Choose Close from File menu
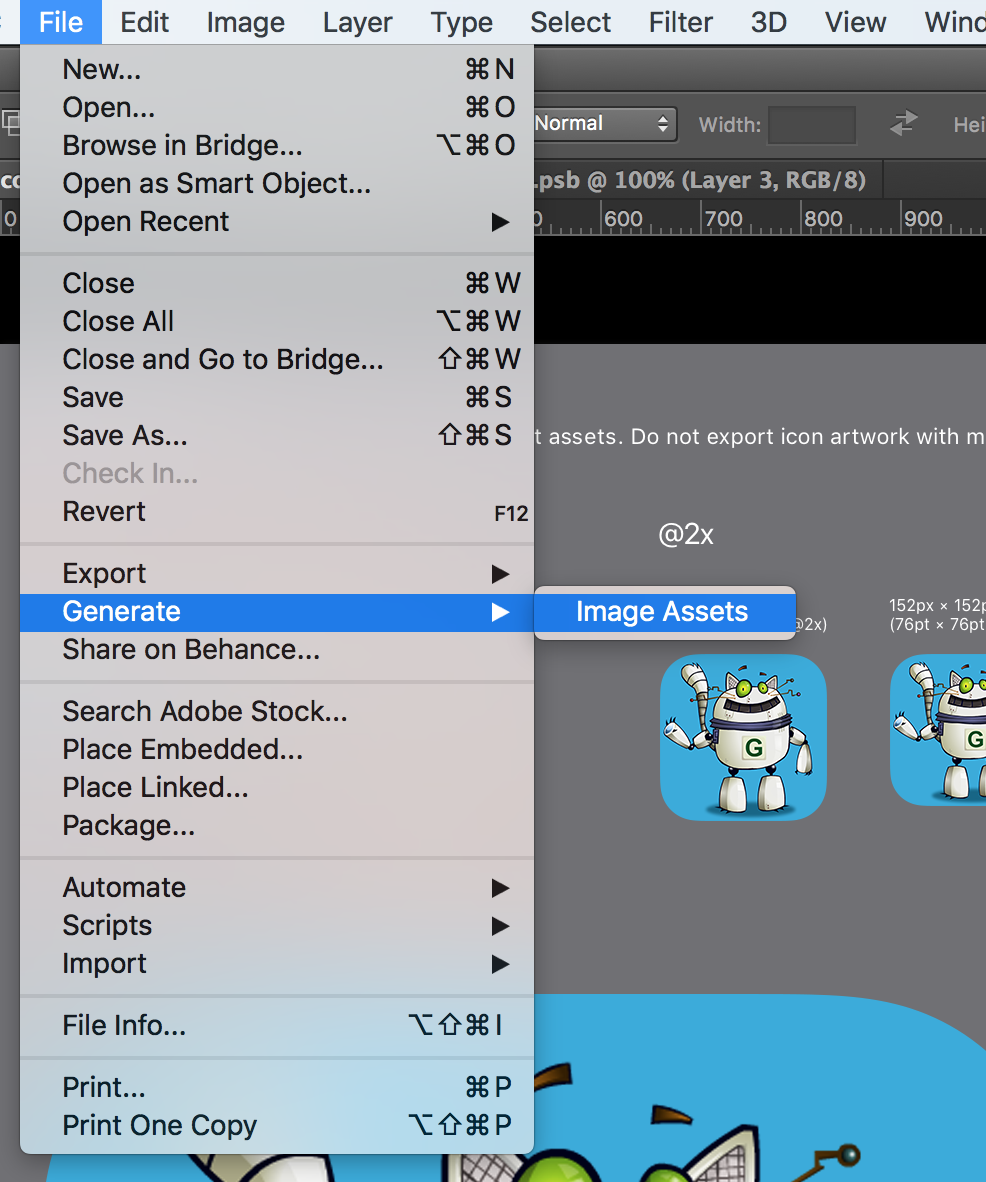 [x=277, y=283]
